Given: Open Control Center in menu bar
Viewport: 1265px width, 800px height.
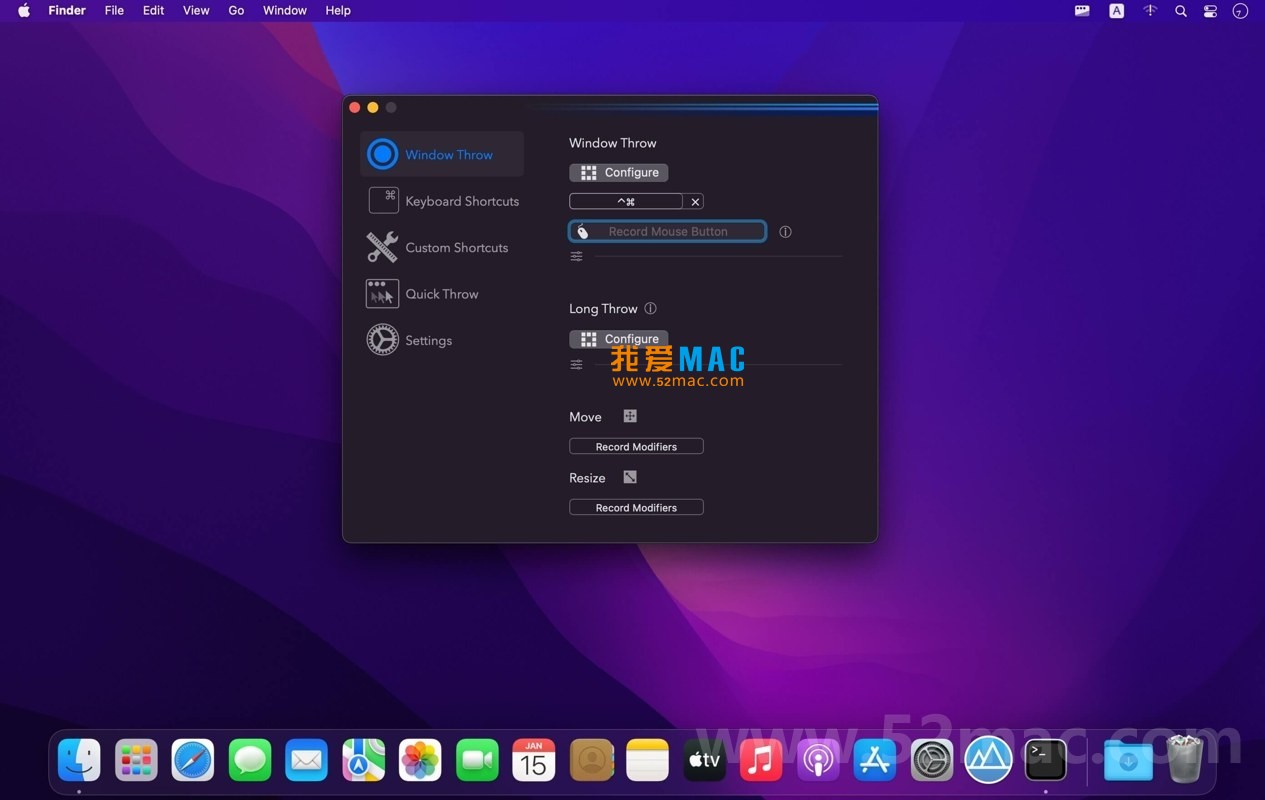Looking at the screenshot, I should click(x=1210, y=11).
